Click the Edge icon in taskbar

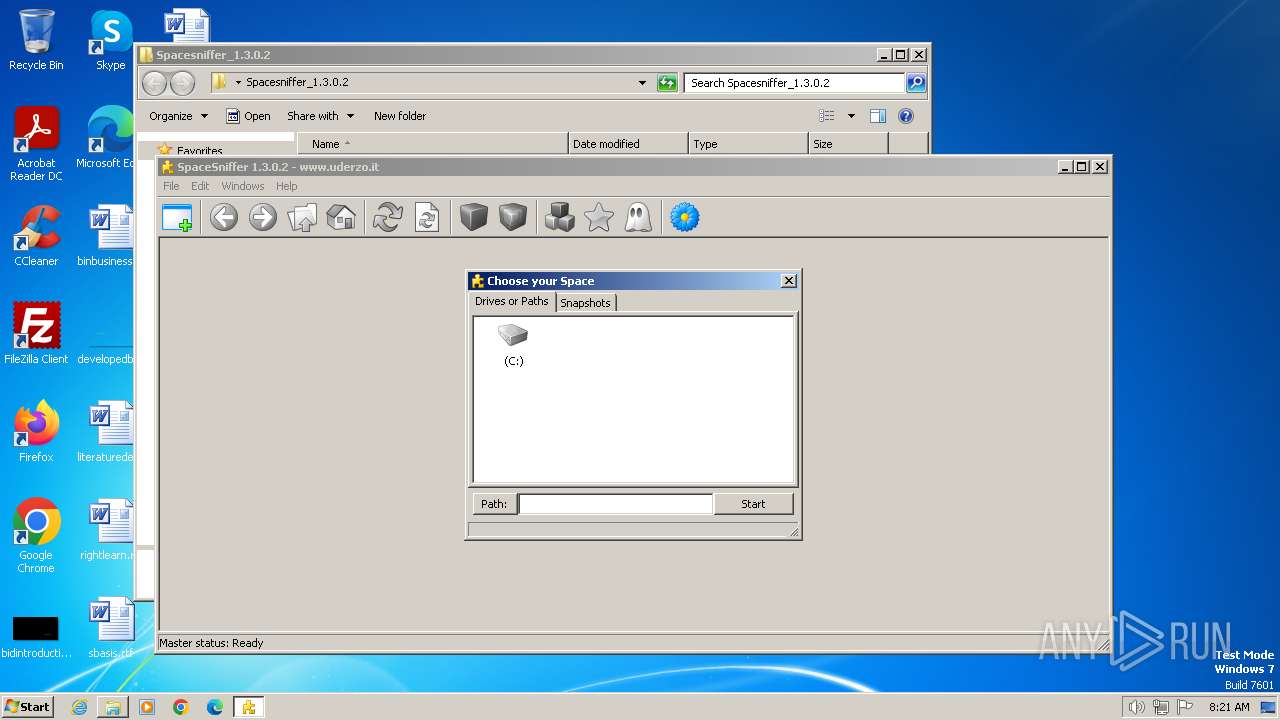(x=215, y=707)
